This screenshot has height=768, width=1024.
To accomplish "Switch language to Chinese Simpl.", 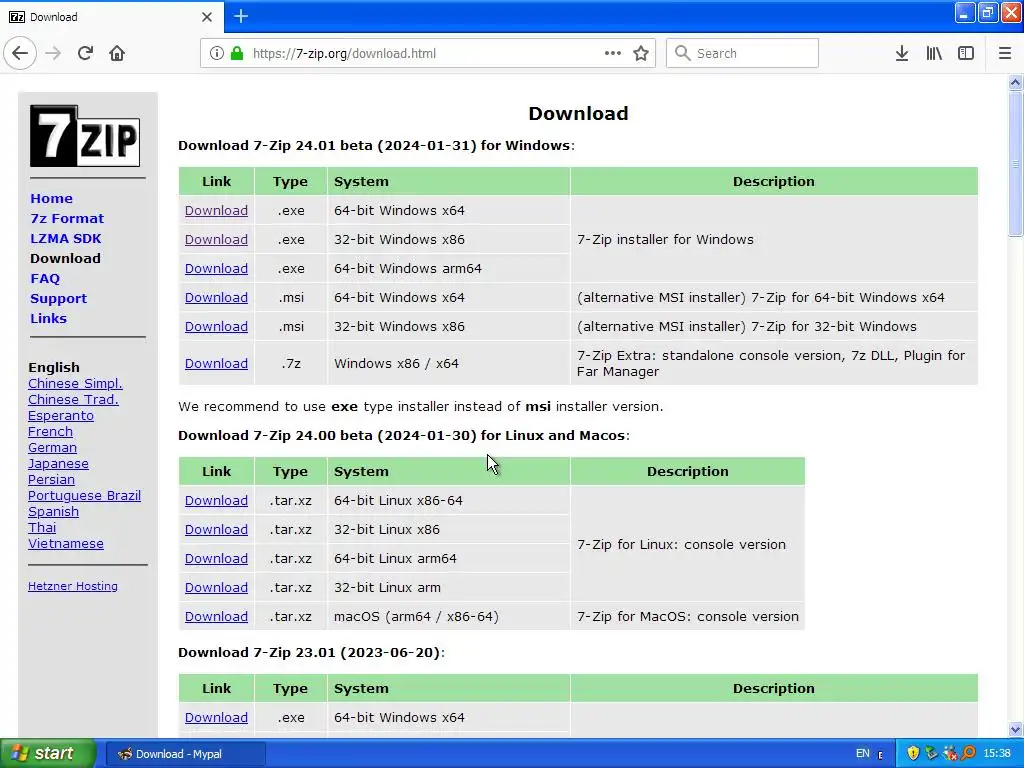I will (x=75, y=383).
